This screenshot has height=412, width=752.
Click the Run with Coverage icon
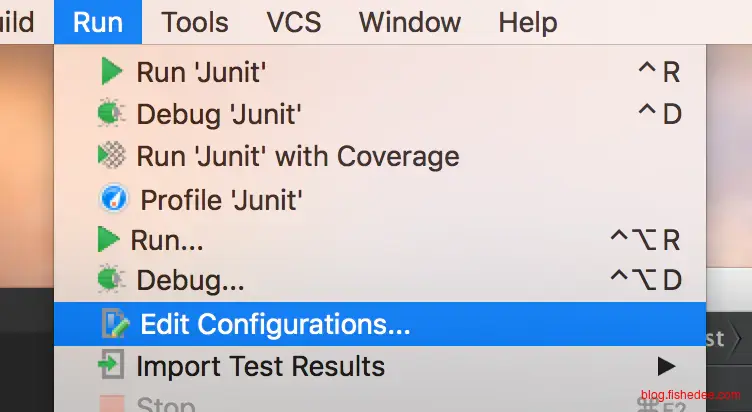[x=111, y=156]
